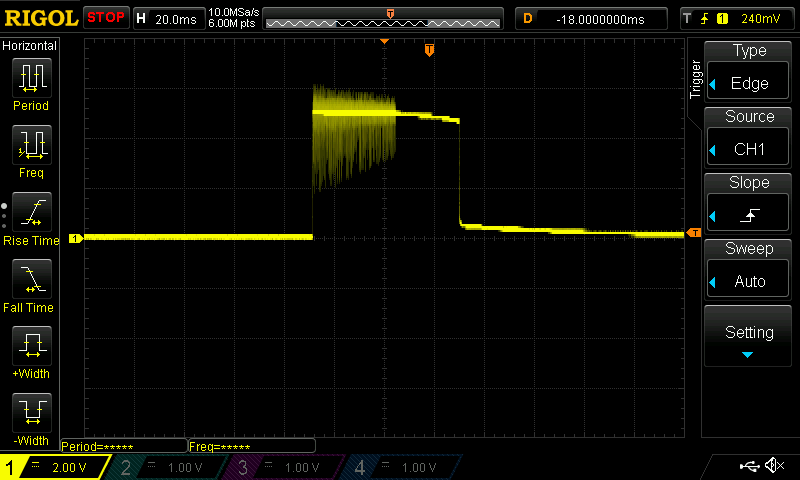The image size is (800, 480).
Task: Select the +Width measurement icon
Action: click(32, 345)
